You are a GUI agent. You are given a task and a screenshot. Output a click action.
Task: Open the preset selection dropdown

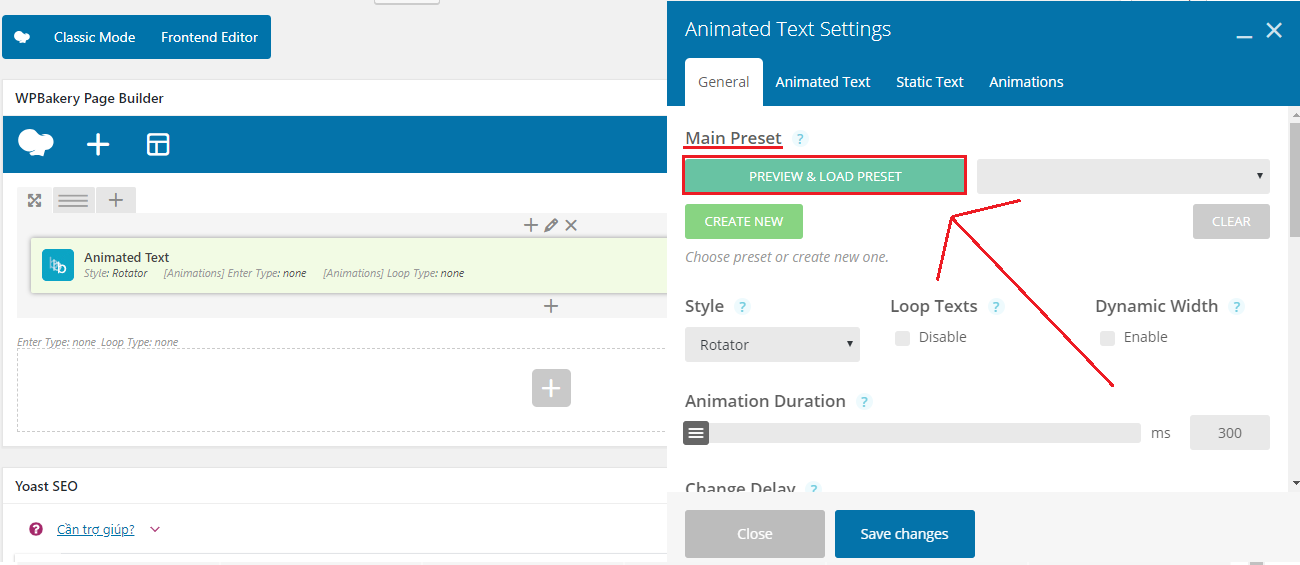coord(1123,176)
